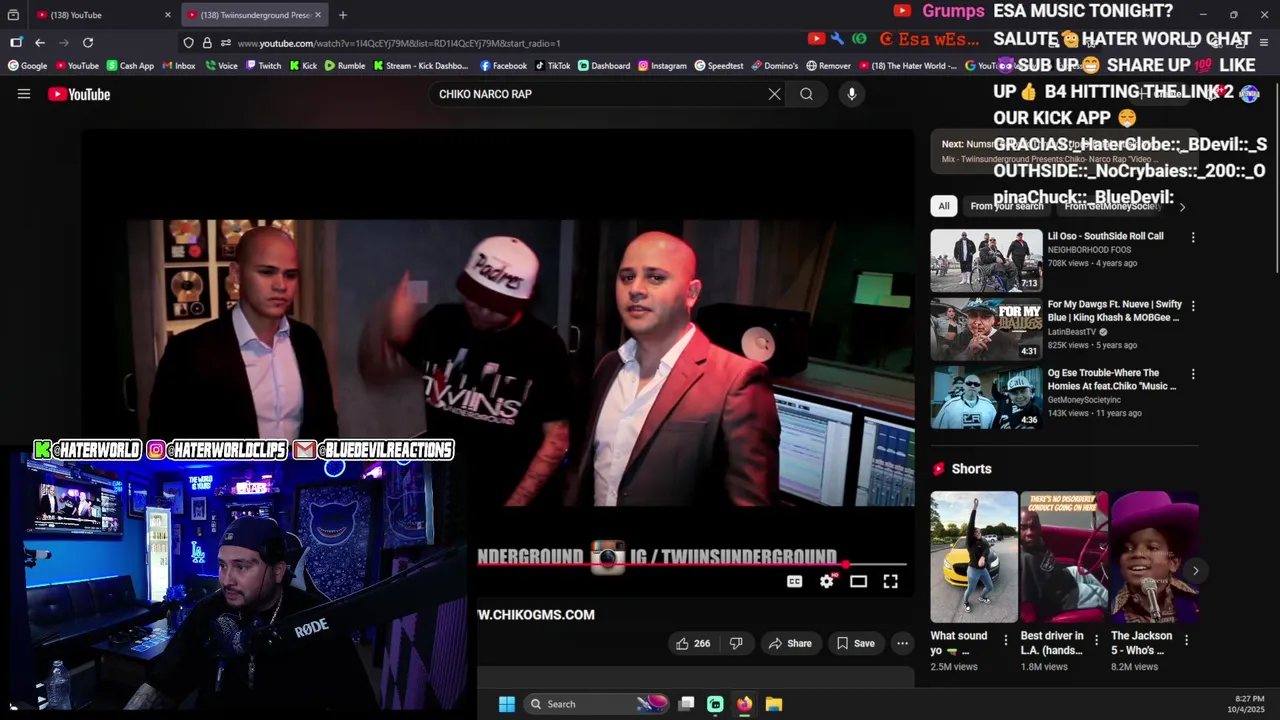1280x720 pixels.
Task: Open more actions menu beside Save
Action: (x=902, y=643)
